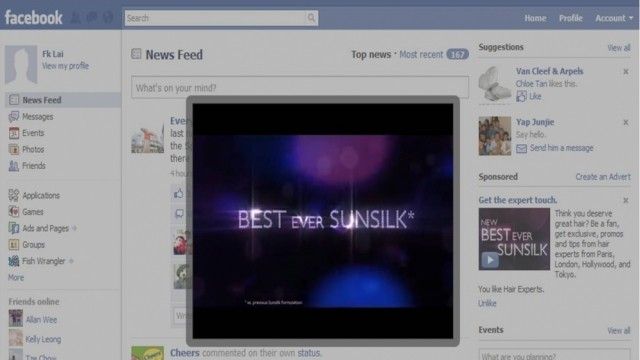Open Cheers profile link in feed
This screenshot has height=360, width=640.
click(x=185, y=353)
